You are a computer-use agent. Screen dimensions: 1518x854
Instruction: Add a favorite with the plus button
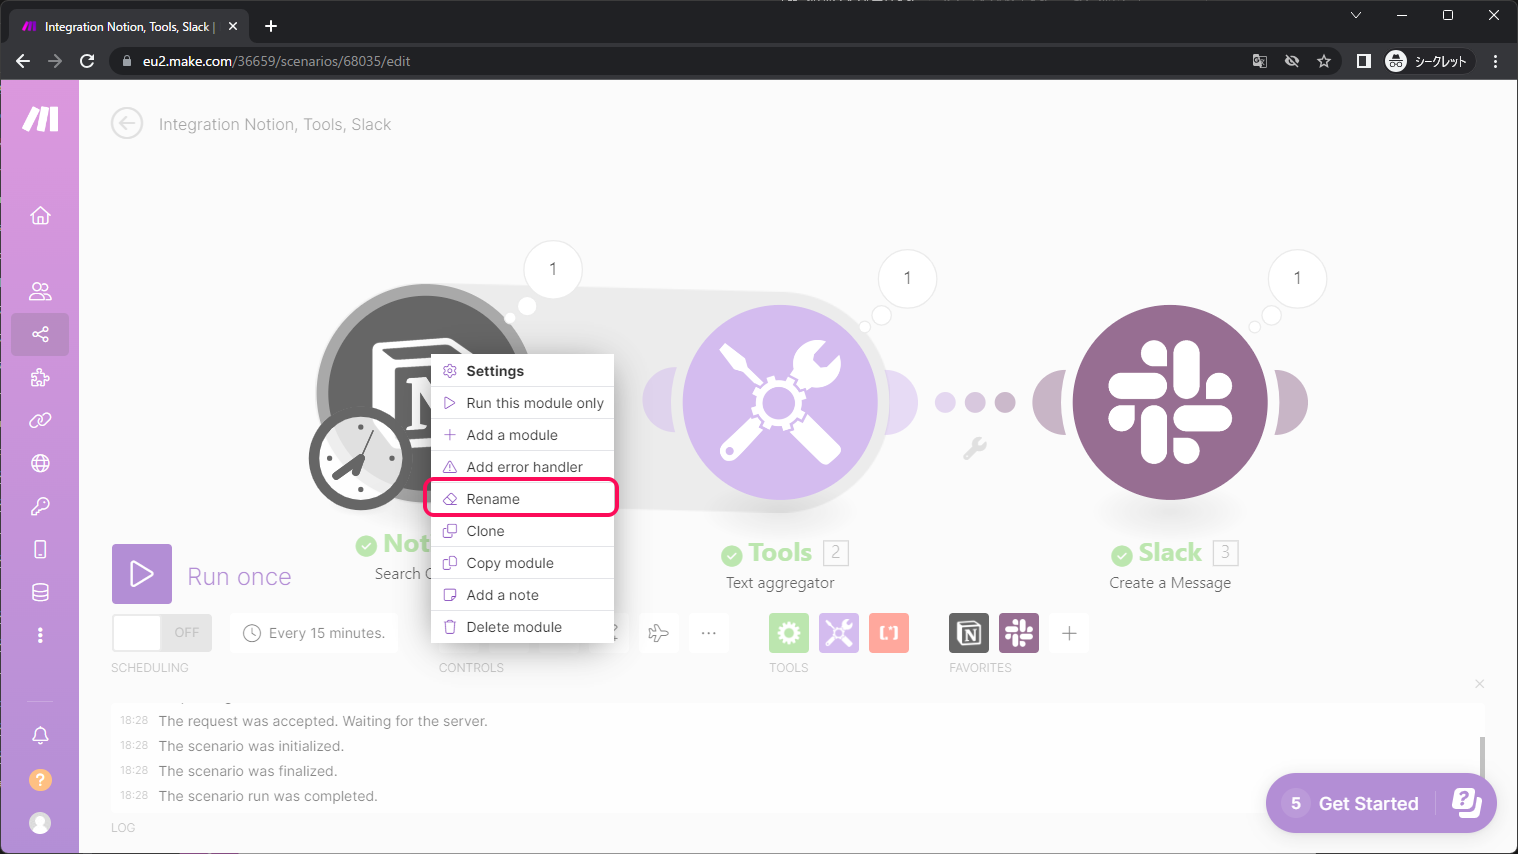[1069, 633]
